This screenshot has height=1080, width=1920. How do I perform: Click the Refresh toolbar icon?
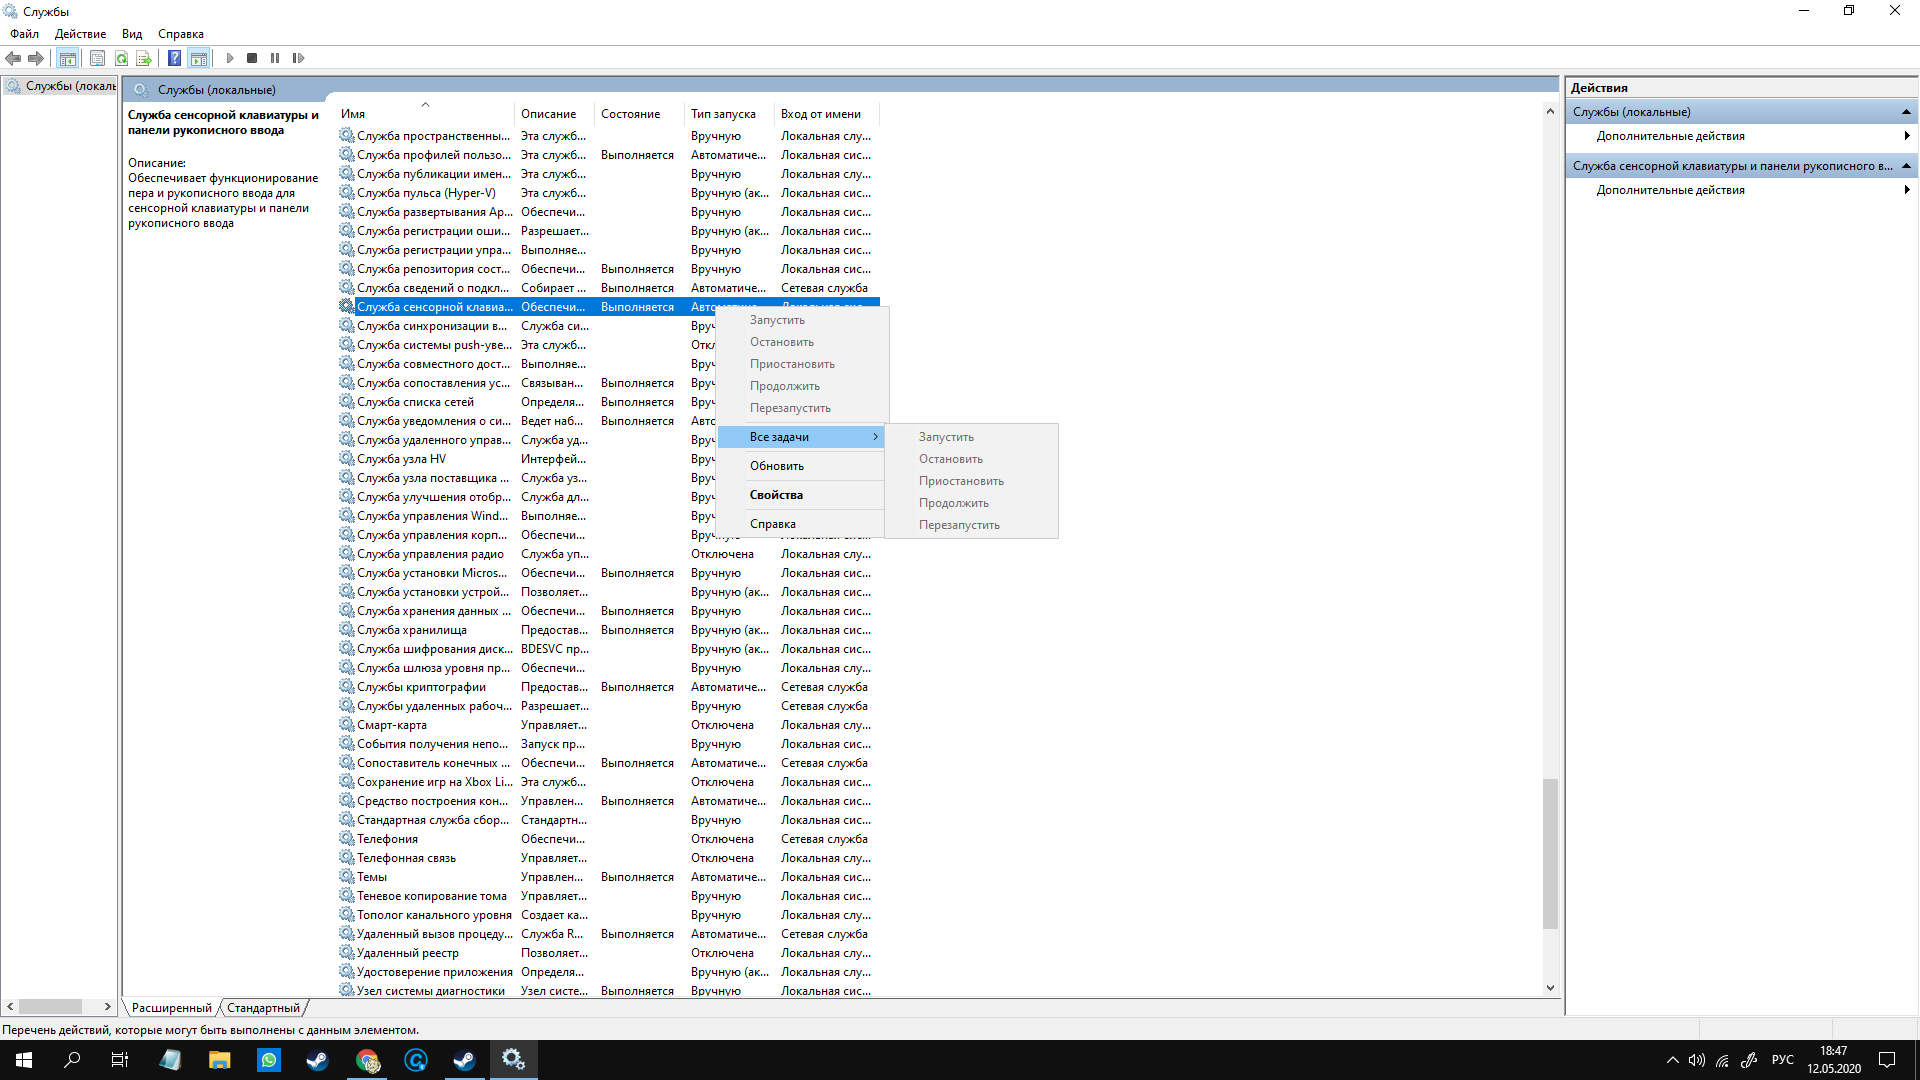[x=121, y=58]
